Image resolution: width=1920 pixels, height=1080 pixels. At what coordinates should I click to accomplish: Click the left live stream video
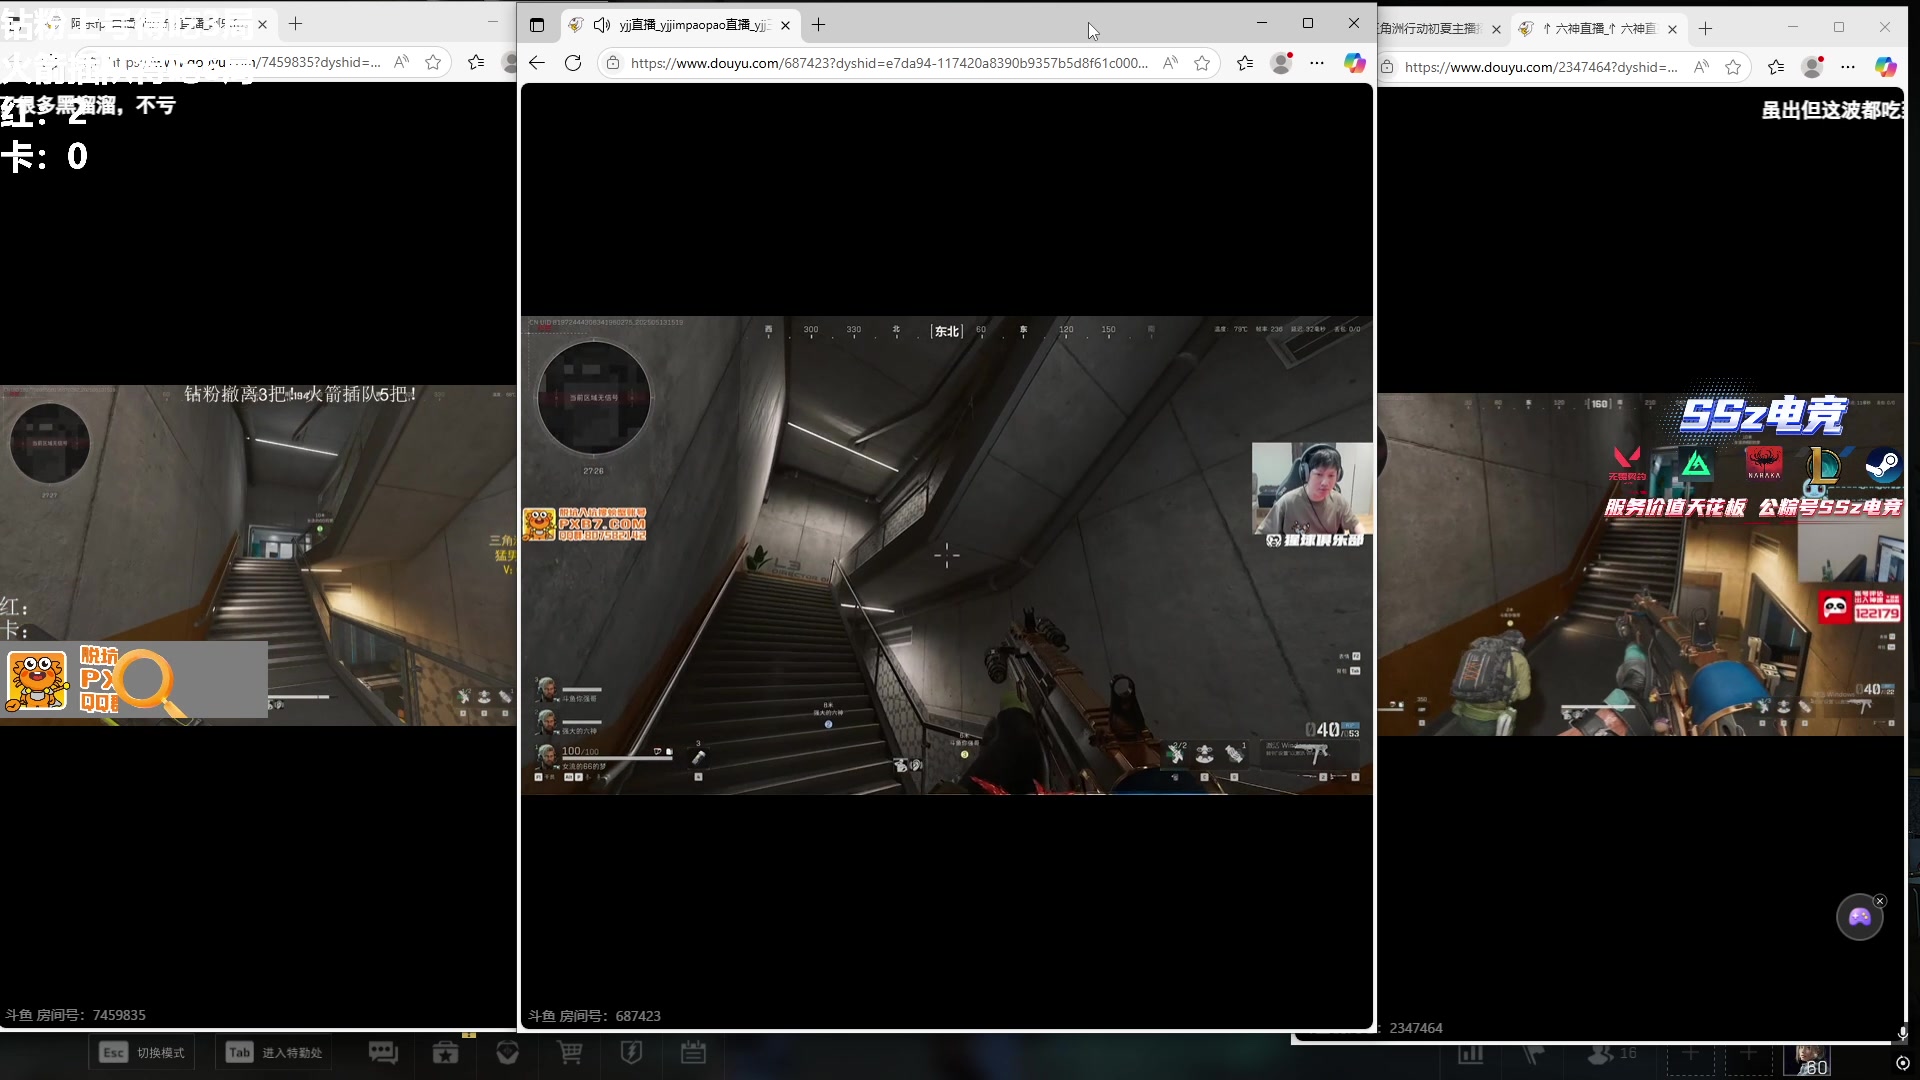(258, 555)
